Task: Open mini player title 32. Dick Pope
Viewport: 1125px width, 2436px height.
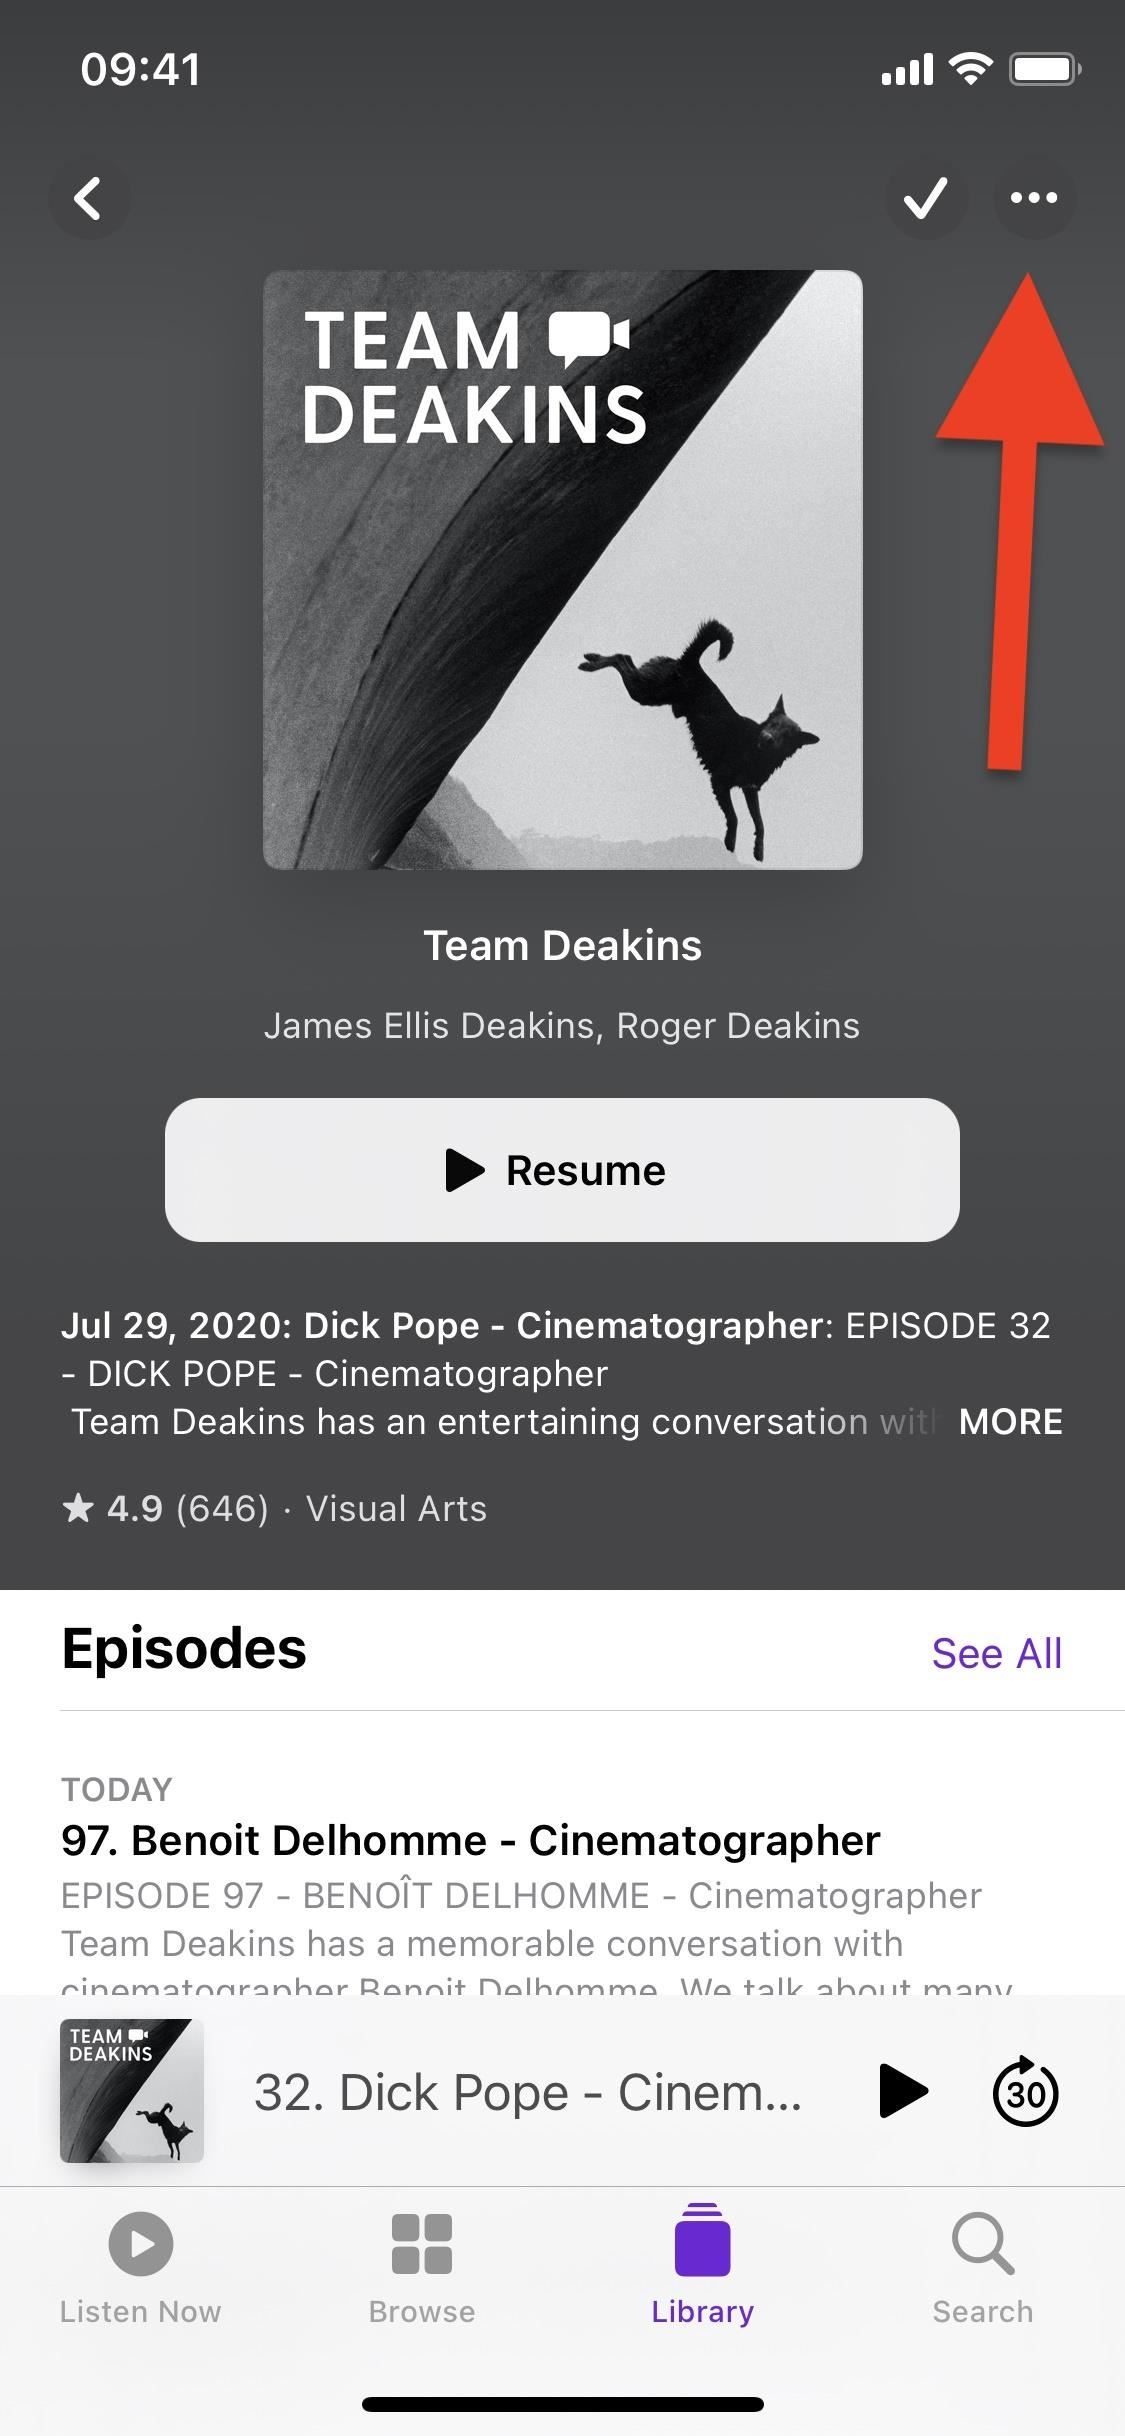Action: coord(528,2092)
